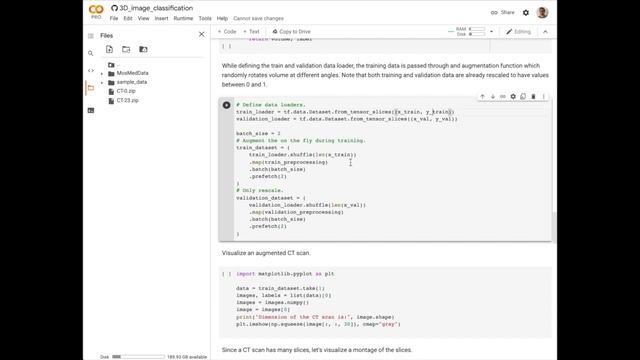Click the RAM usage bar
640x360 pixels.
pyautogui.click(x=477, y=29)
